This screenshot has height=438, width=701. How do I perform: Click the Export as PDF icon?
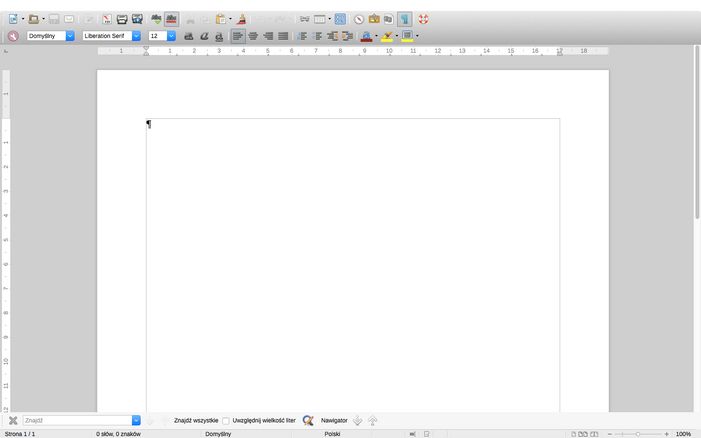106,19
